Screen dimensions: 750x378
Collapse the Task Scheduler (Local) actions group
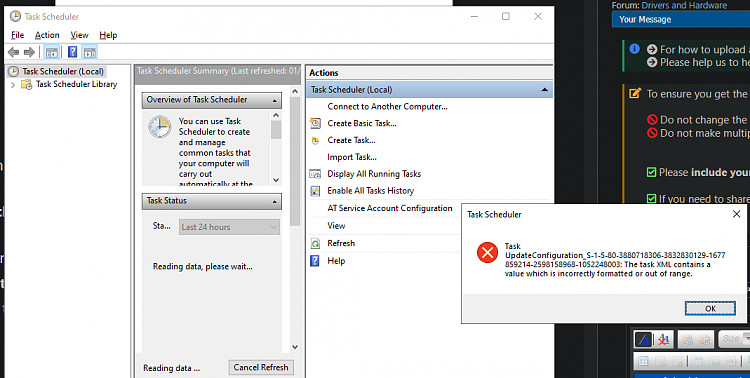(x=544, y=89)
